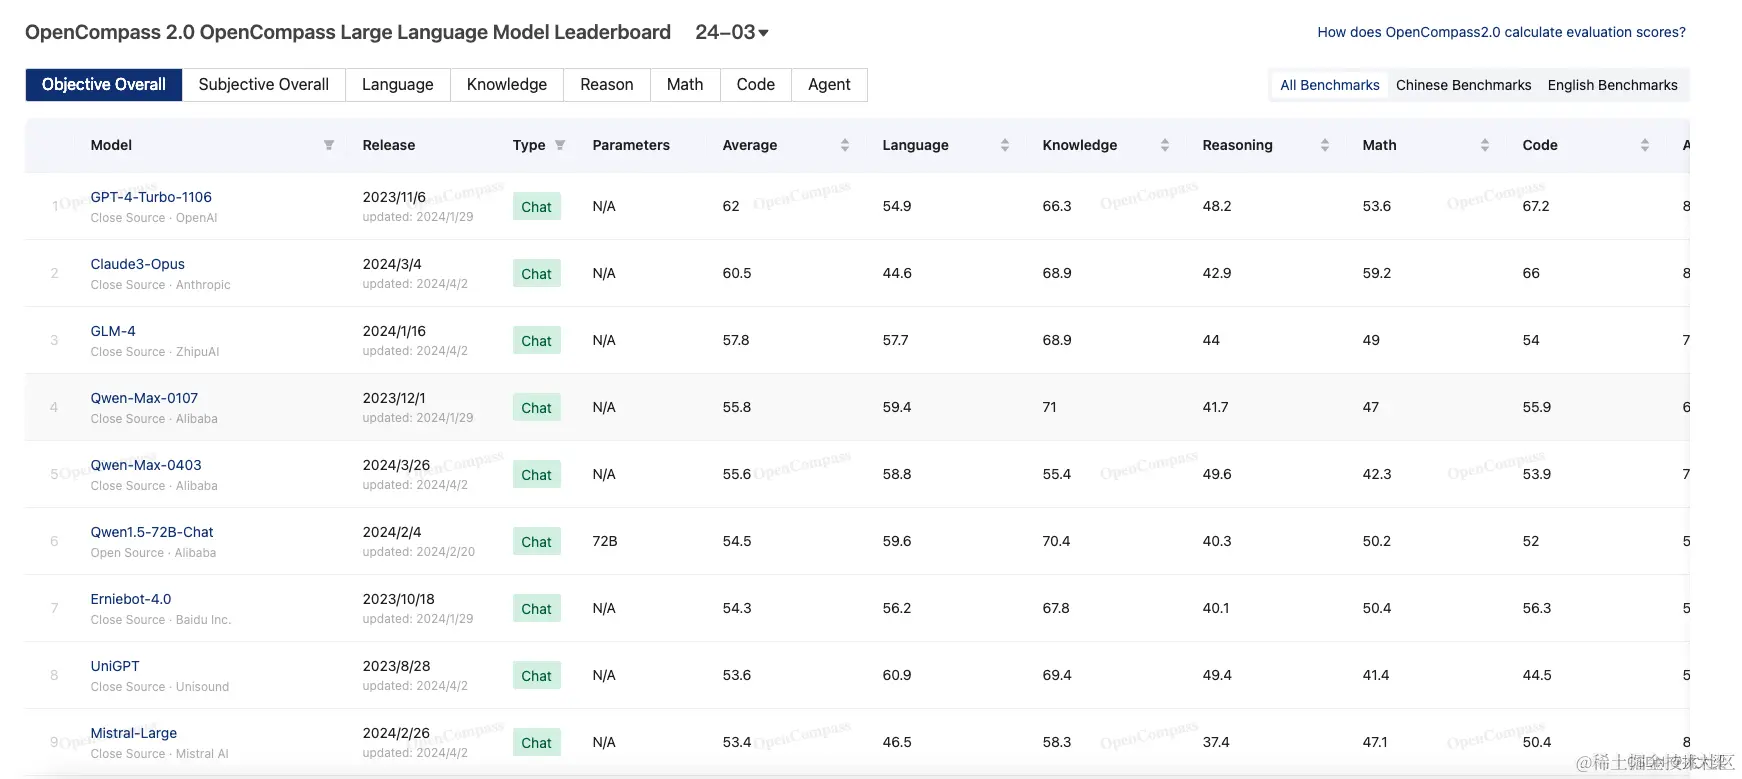Click the leaderboard title heading
Viewport: 1742px width, 779px height.
point(348,32)
